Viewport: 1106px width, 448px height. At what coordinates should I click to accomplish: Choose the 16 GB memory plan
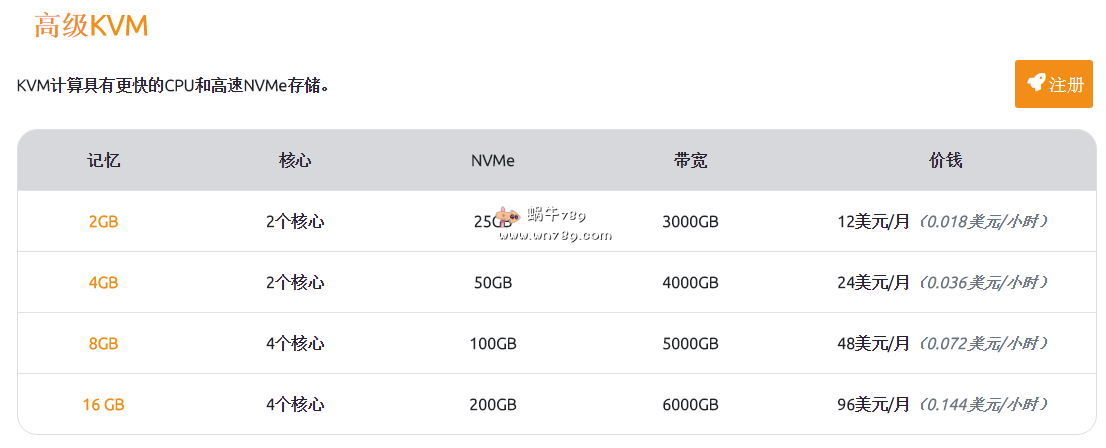click(103, 405)
